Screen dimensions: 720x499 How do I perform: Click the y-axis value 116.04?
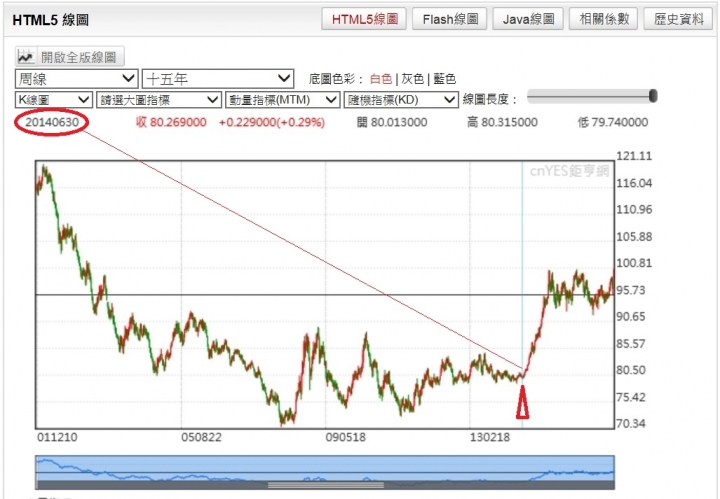(x=634, y=183)
